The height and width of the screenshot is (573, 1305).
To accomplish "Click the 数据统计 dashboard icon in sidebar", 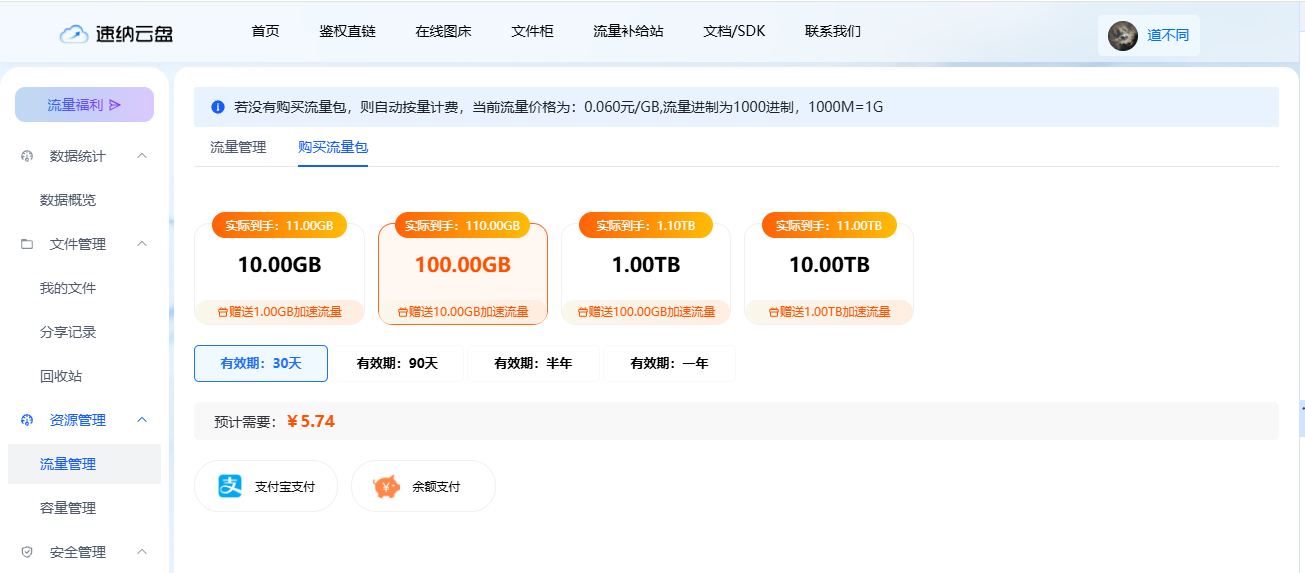I will pos(27,156).
